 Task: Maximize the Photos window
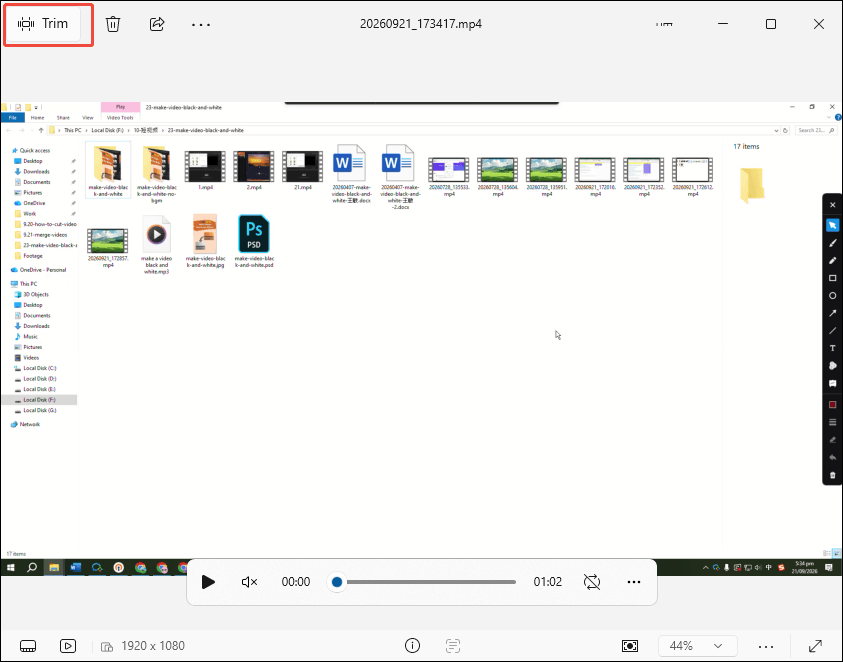(x=770, y=24)
